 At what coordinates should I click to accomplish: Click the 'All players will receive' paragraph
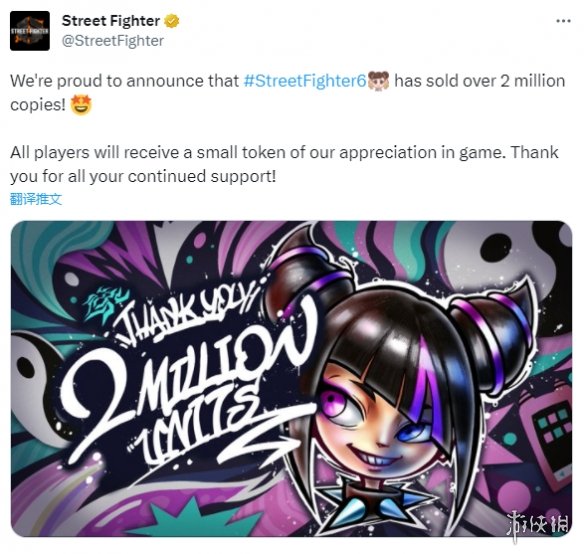(x=284, y=164)
